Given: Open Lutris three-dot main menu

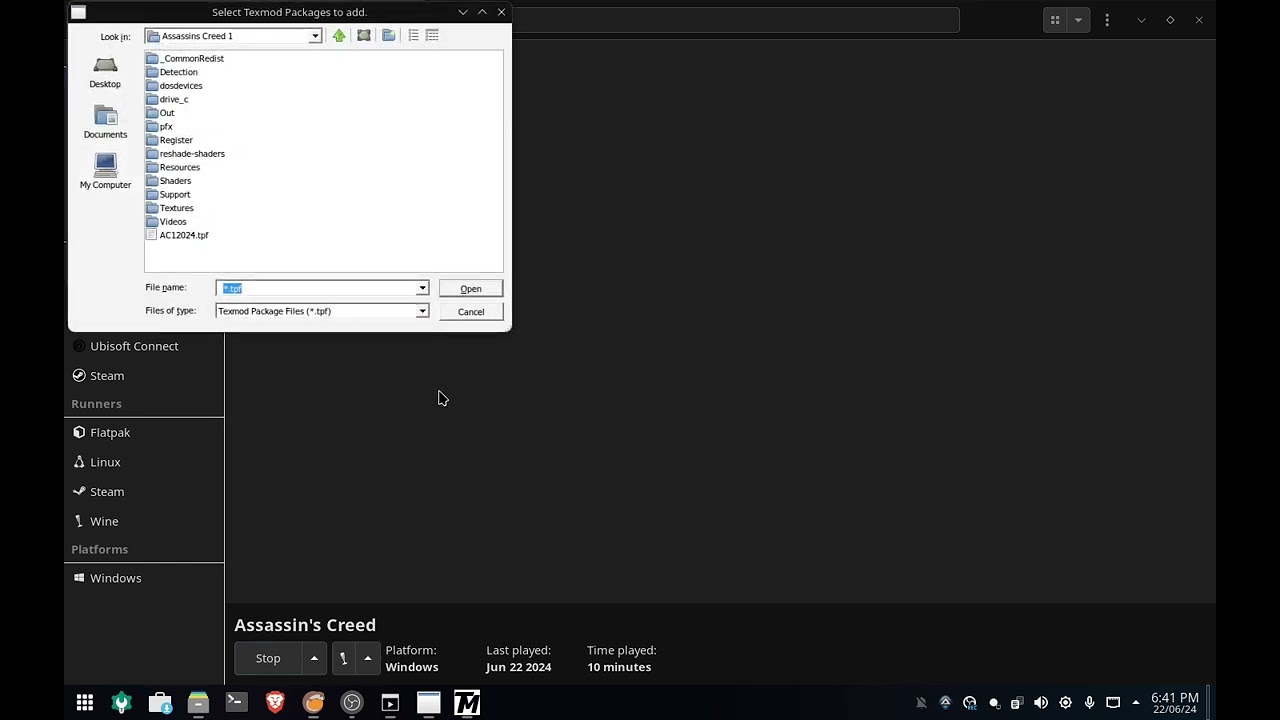Looking at the screenshot, I should tap(1107, 20).
